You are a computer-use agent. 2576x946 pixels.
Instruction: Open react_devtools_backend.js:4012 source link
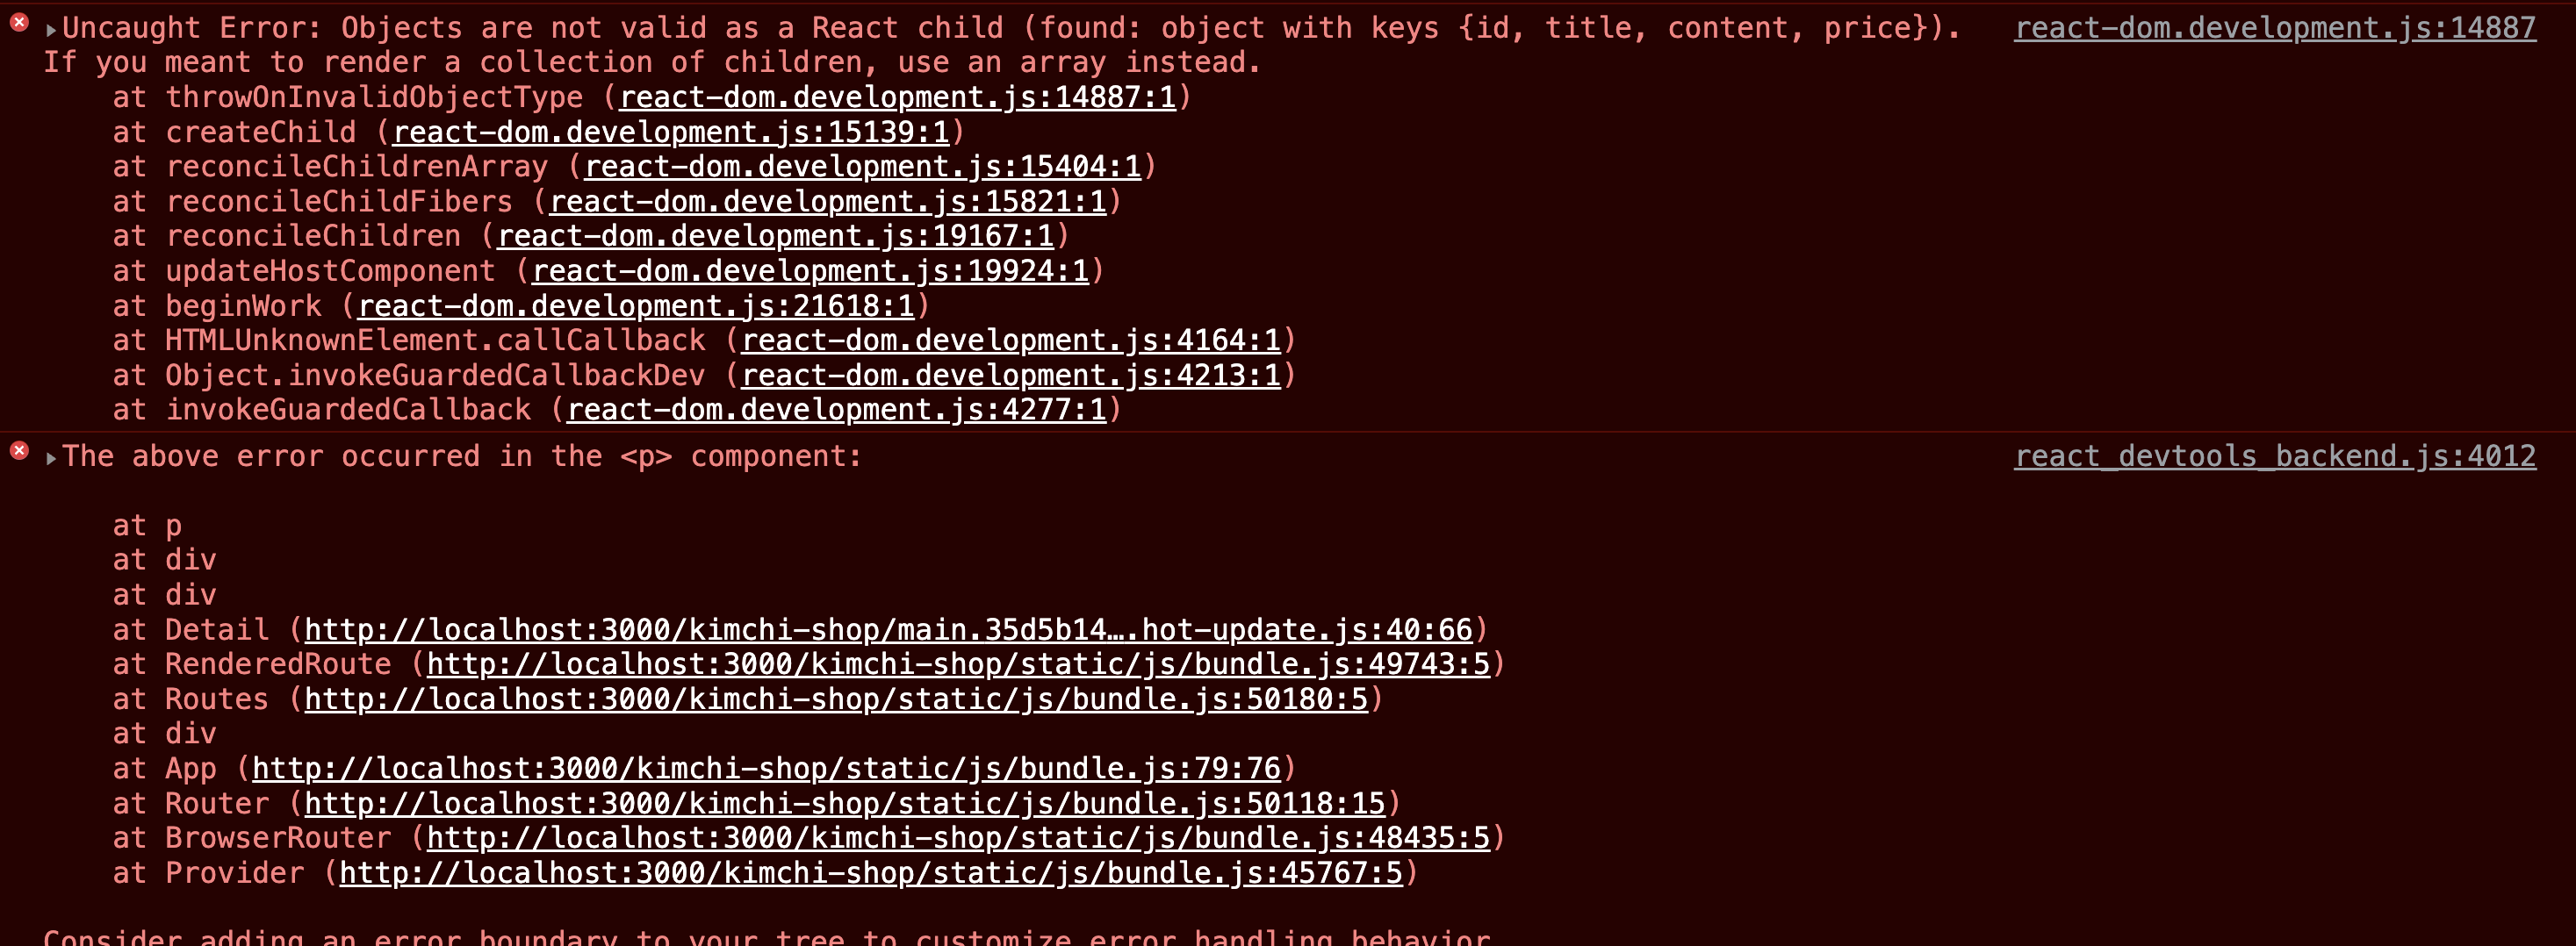click(x=2275, y=457)
